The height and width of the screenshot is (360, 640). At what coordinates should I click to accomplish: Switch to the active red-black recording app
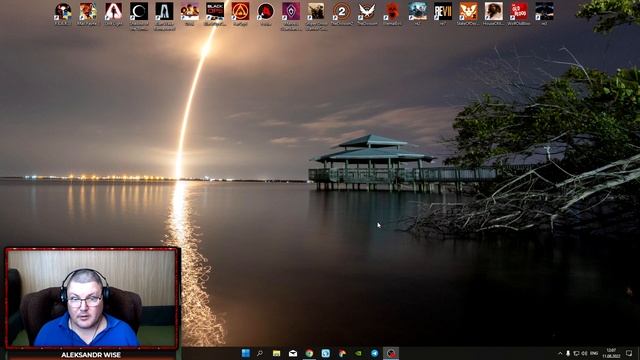click(391, 353)
